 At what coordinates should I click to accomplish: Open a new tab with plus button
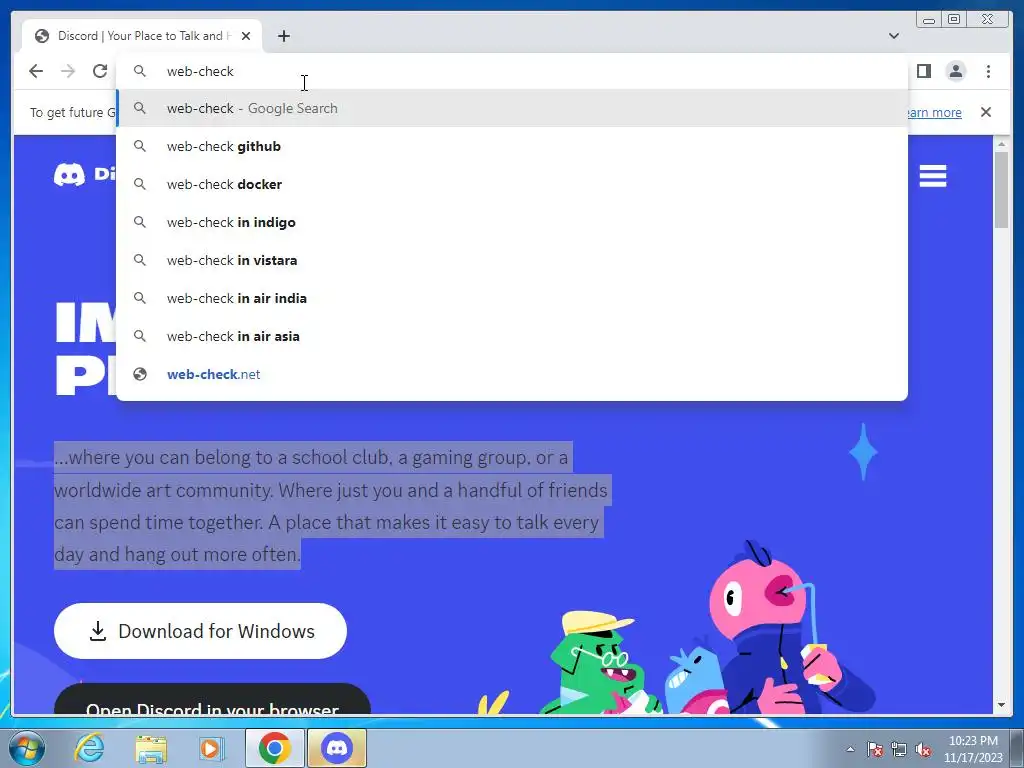[283, 36]
